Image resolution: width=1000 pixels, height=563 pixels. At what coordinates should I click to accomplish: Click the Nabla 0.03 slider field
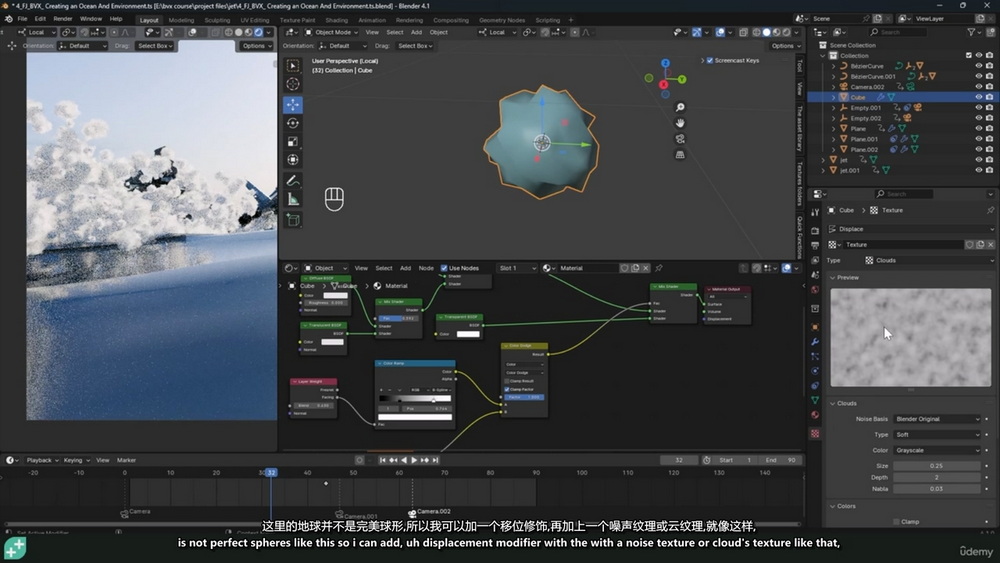pos(936,489)
